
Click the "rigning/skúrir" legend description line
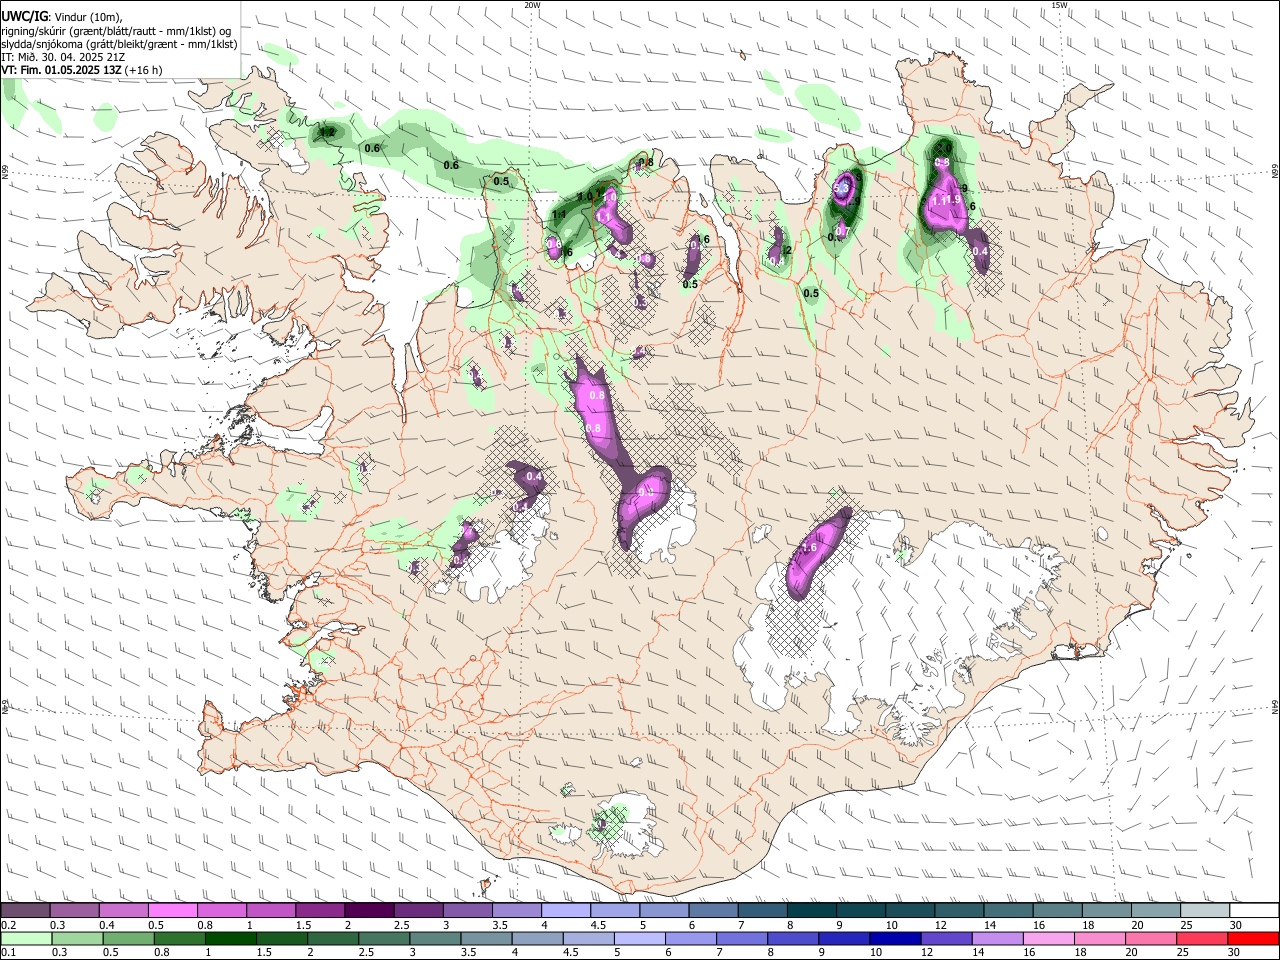pyautogui.click(x=117, y=30)
